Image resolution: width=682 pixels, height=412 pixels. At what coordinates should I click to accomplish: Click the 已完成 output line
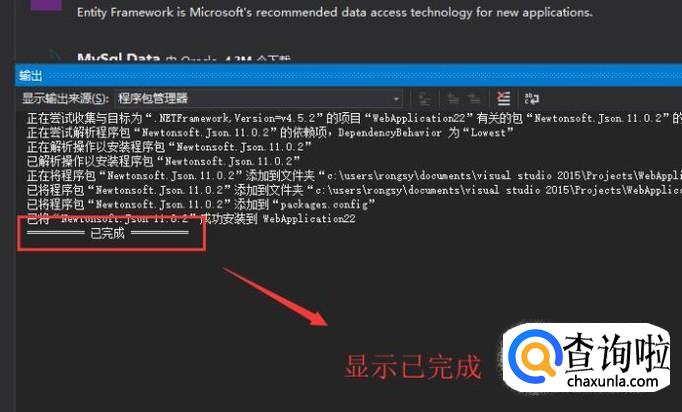pos(108,233)
